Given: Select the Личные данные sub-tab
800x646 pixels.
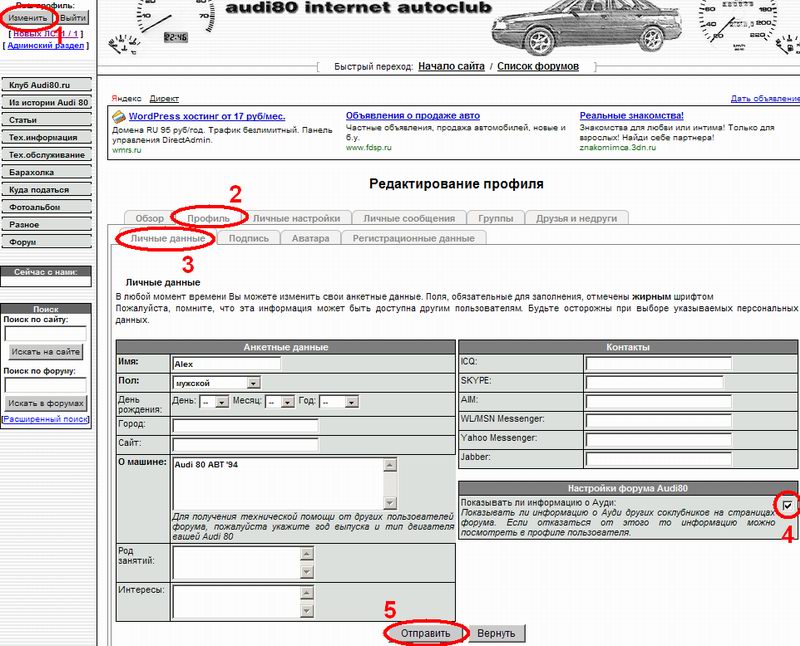Looking at the screenshot, I should [167, 238].
